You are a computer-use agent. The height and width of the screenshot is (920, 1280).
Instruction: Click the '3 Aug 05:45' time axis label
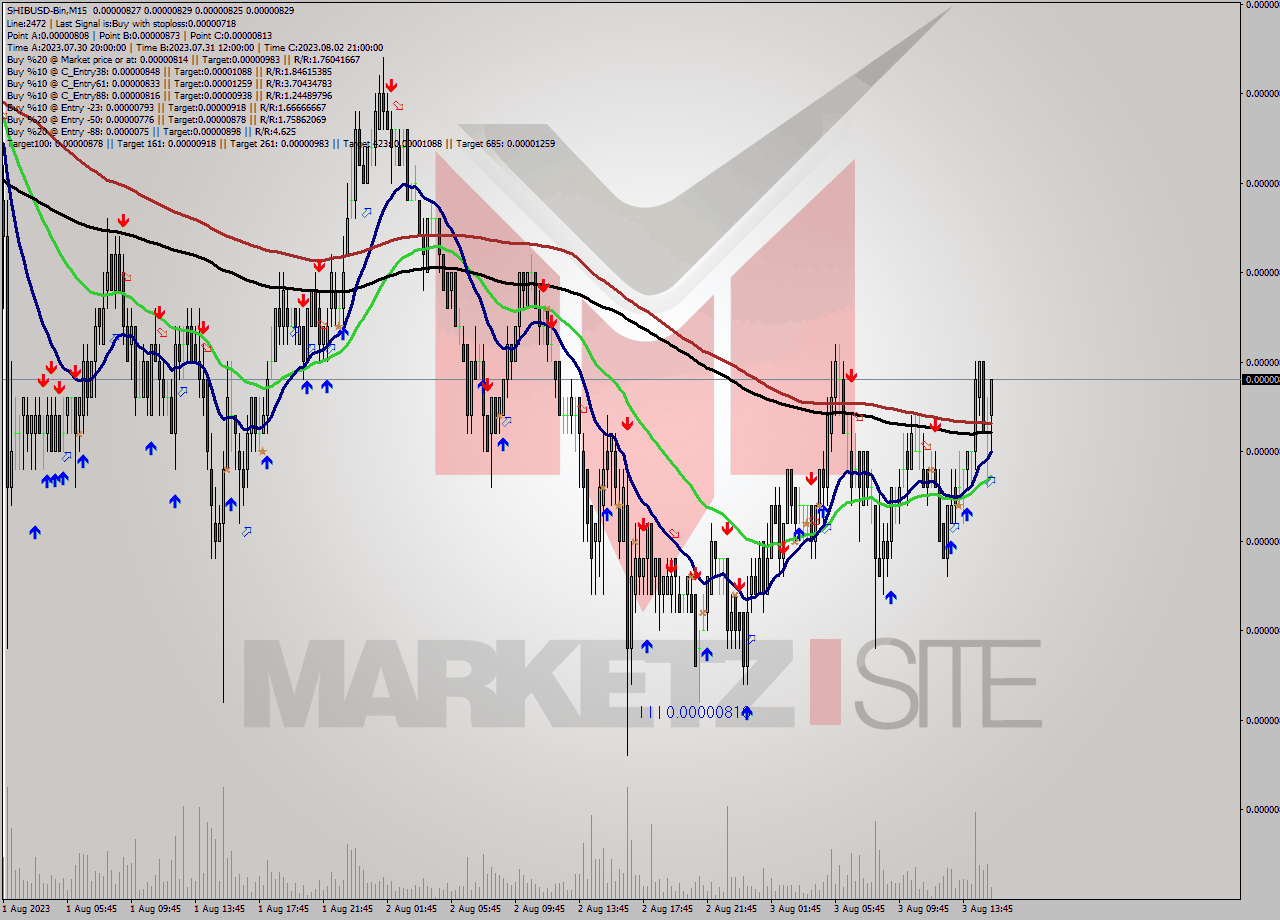pyautogui.click(x=859, y=909)
